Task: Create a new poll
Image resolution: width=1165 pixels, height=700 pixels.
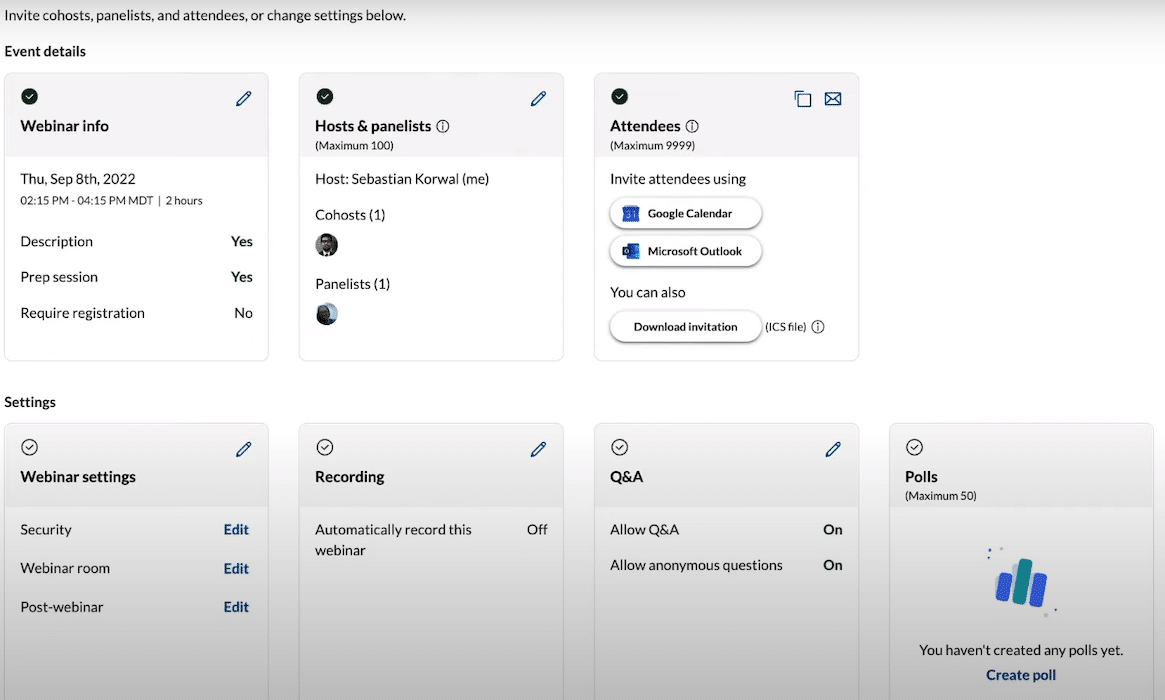Action: pyautogui.click(x=1020, y=674)
